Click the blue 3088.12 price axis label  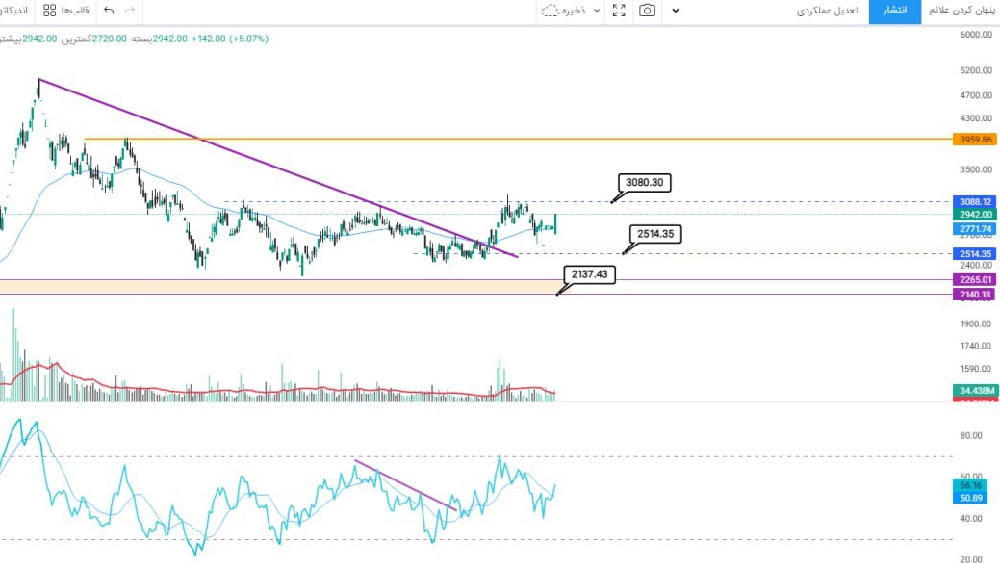click(x=974, y=201)
